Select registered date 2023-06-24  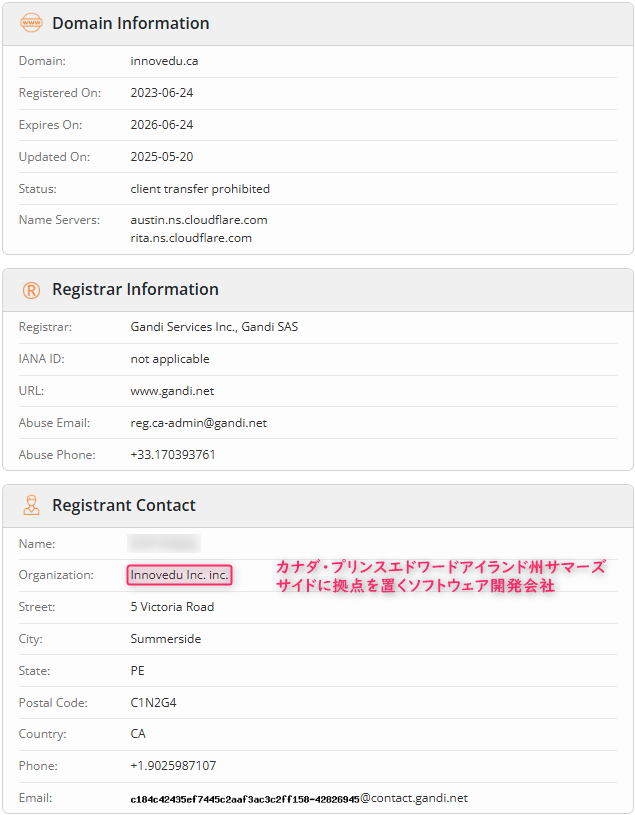162,93
